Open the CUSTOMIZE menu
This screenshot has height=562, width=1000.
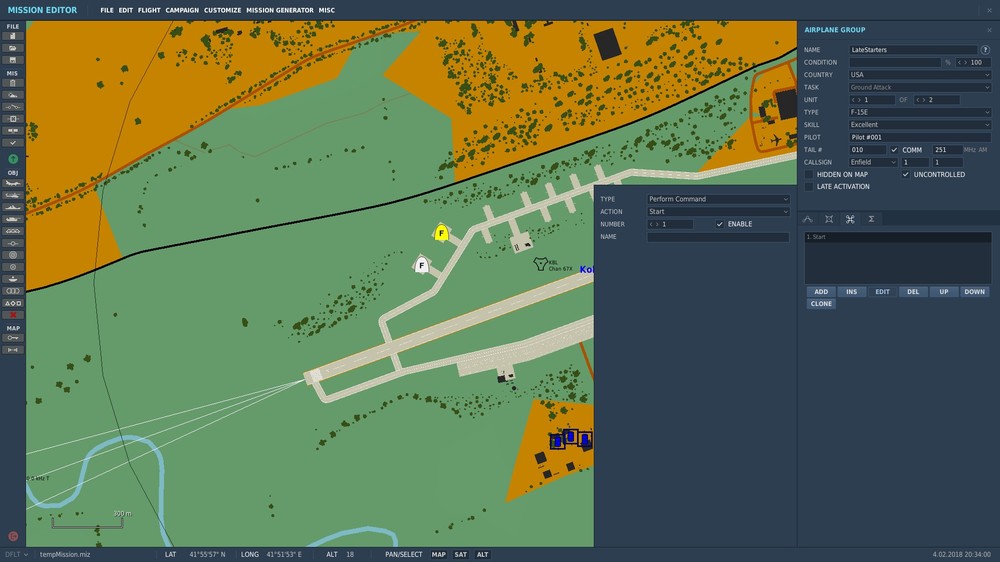click(x=223, y=10)
